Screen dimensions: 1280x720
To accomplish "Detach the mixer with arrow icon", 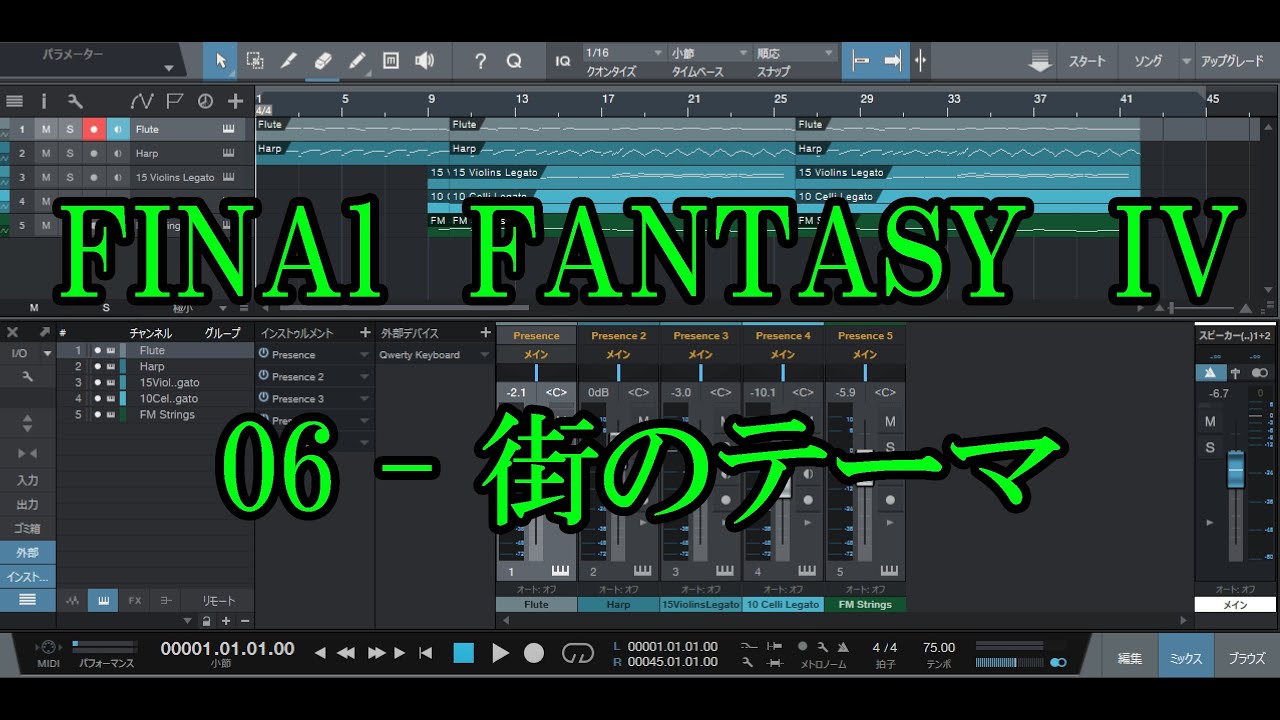I will 44,332.
